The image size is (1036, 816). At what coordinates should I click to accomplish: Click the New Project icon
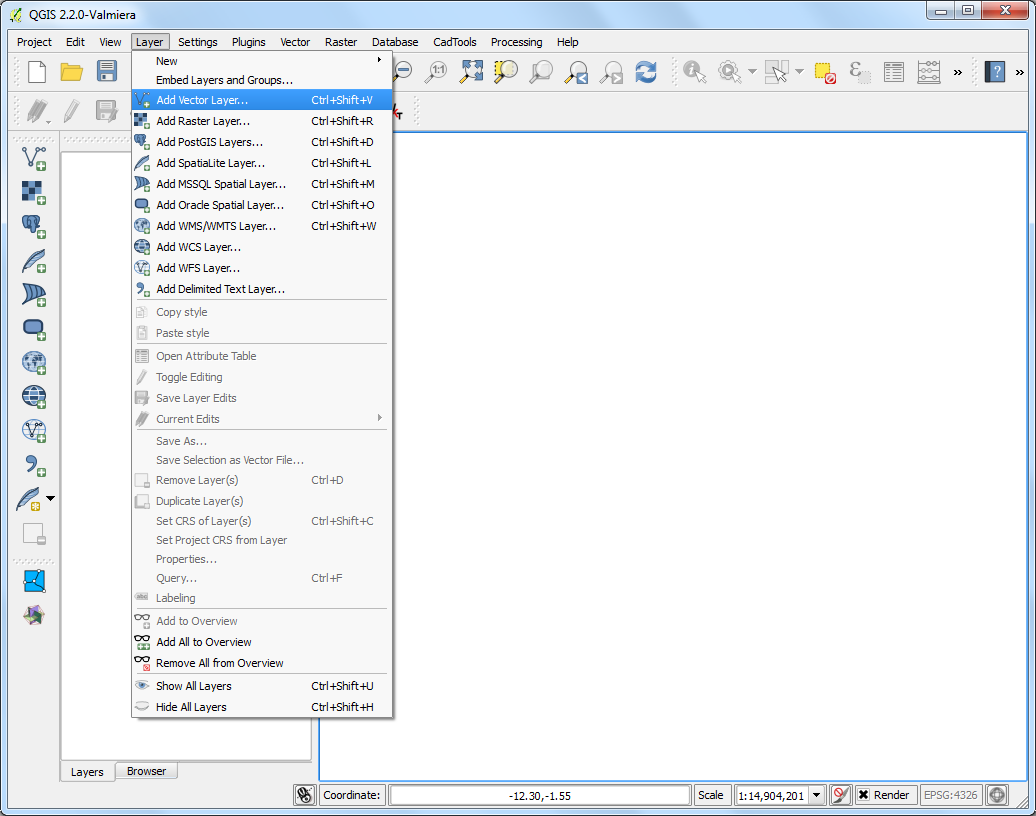37,71
